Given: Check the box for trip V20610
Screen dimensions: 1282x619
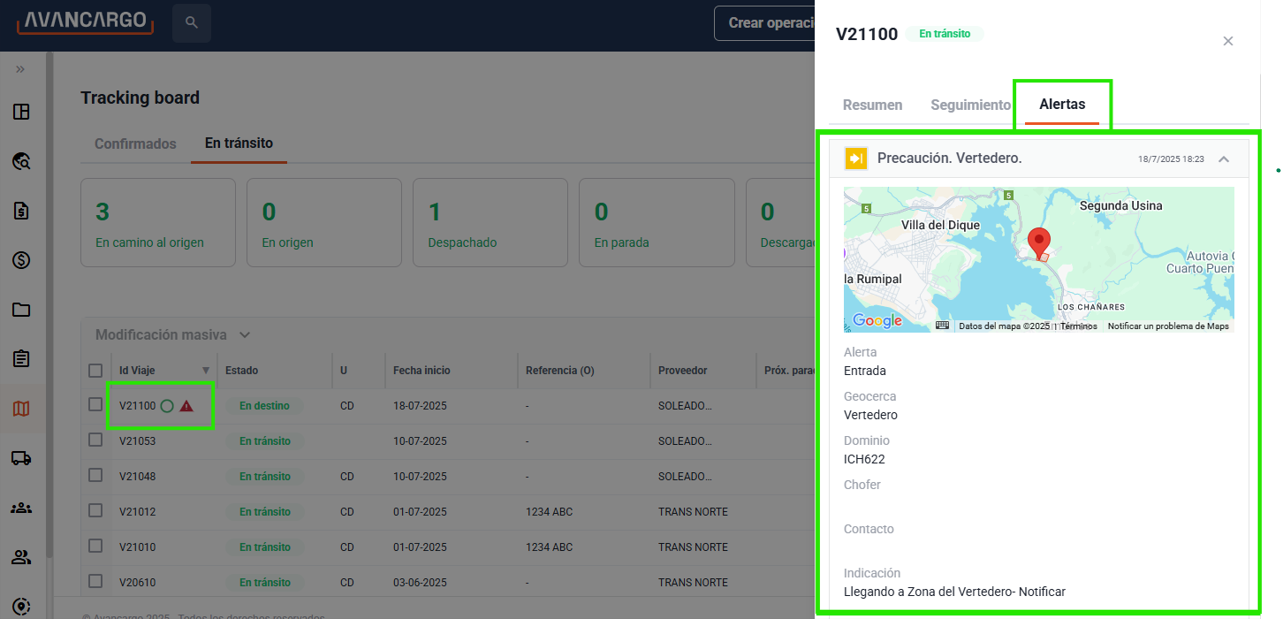Looking at the screenshot, I should (x=95, y=581).
